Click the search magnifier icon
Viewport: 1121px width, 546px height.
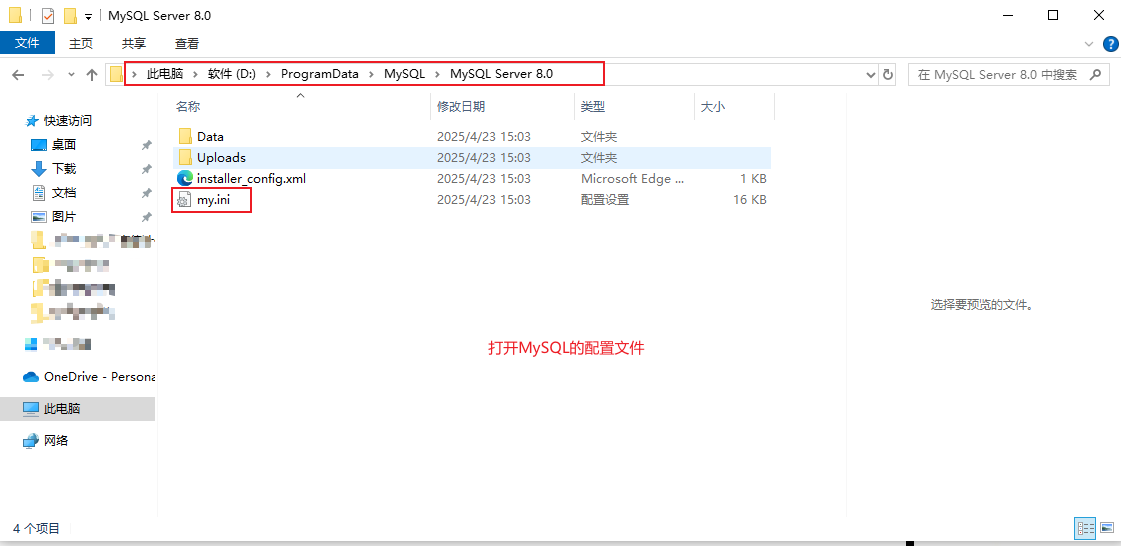[x=1094, y=74]
